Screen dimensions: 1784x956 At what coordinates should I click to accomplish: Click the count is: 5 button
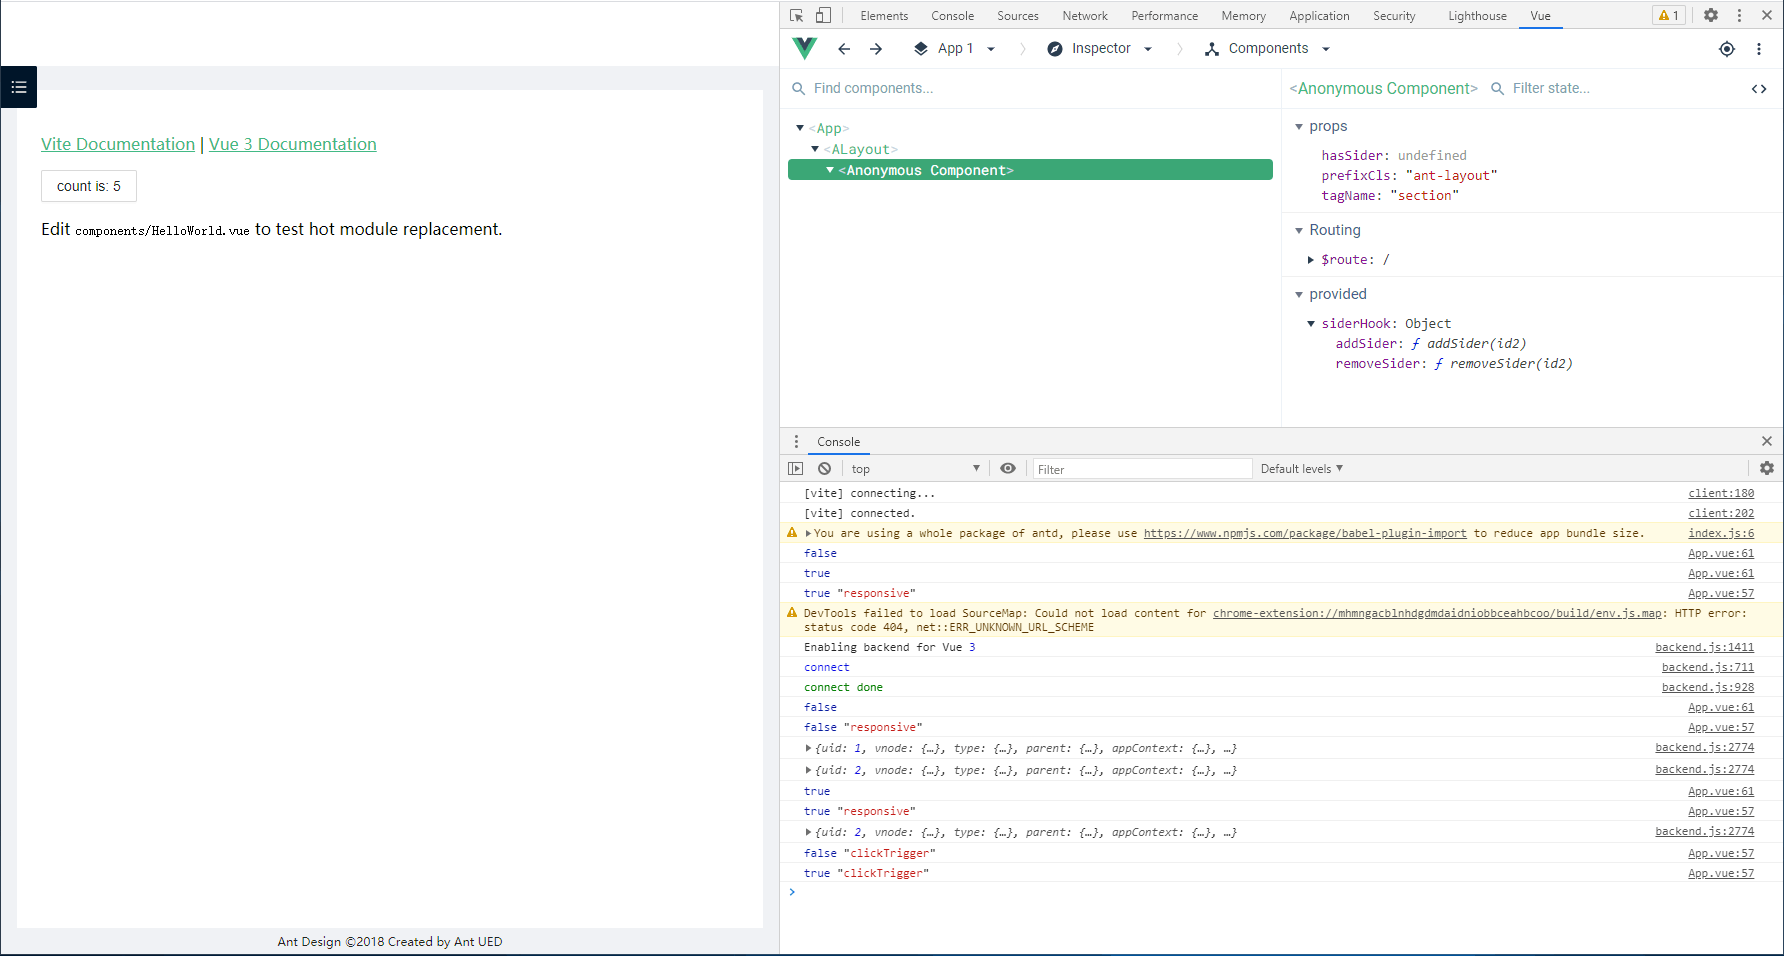(x=89, y=186)
